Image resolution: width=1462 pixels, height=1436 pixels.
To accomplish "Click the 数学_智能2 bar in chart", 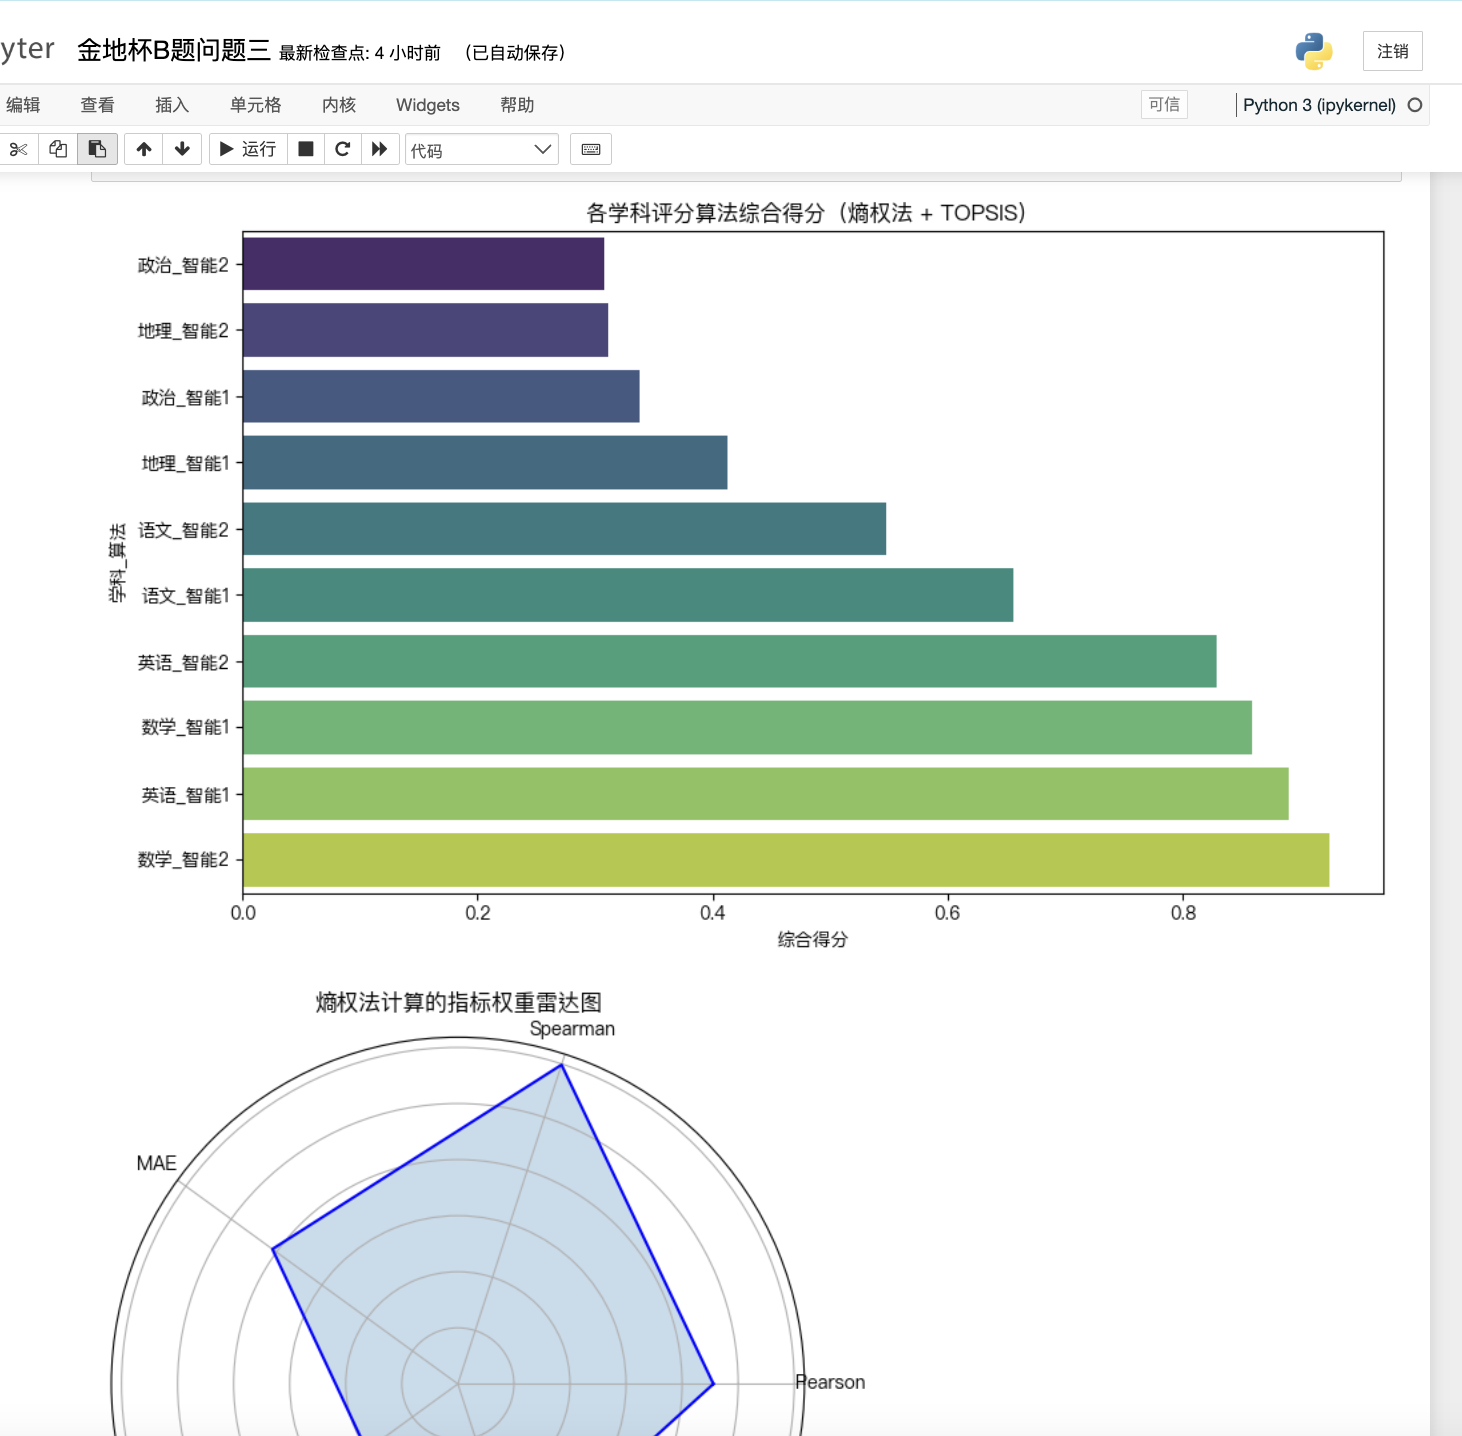I will [x=786, y=860].
